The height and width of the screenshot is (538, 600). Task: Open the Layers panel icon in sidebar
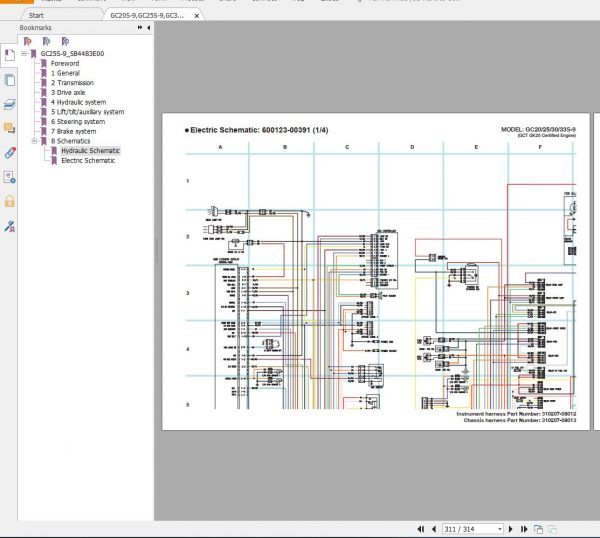tap(9, 104)
